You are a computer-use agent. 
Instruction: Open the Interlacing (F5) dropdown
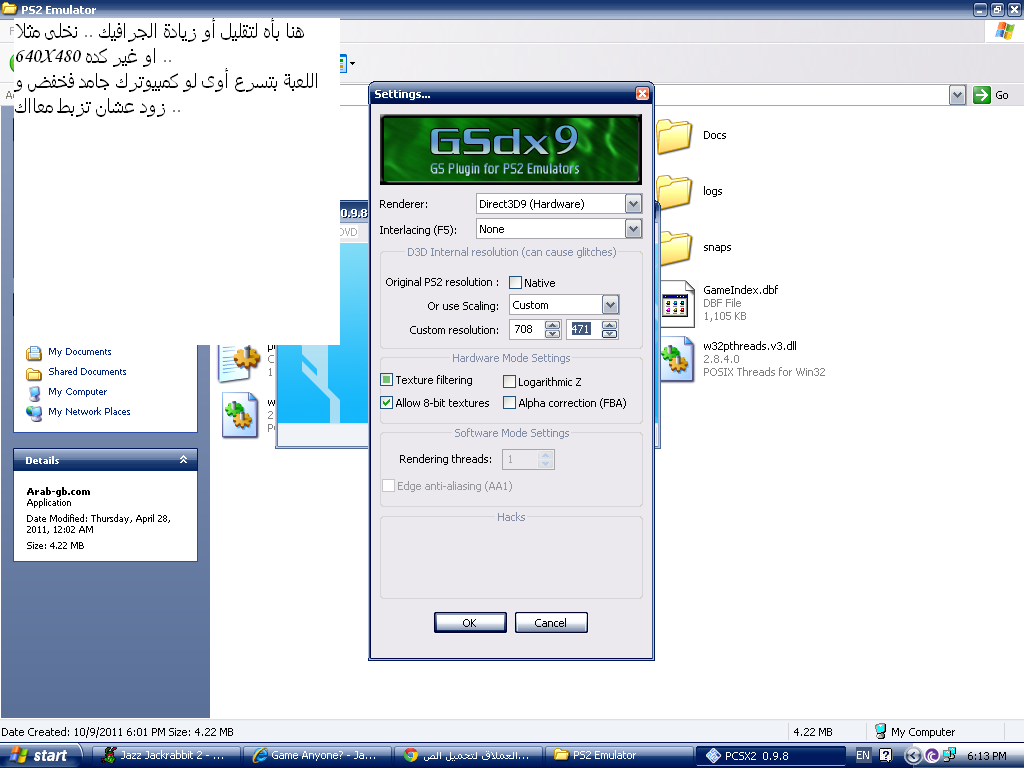[633, 229]
